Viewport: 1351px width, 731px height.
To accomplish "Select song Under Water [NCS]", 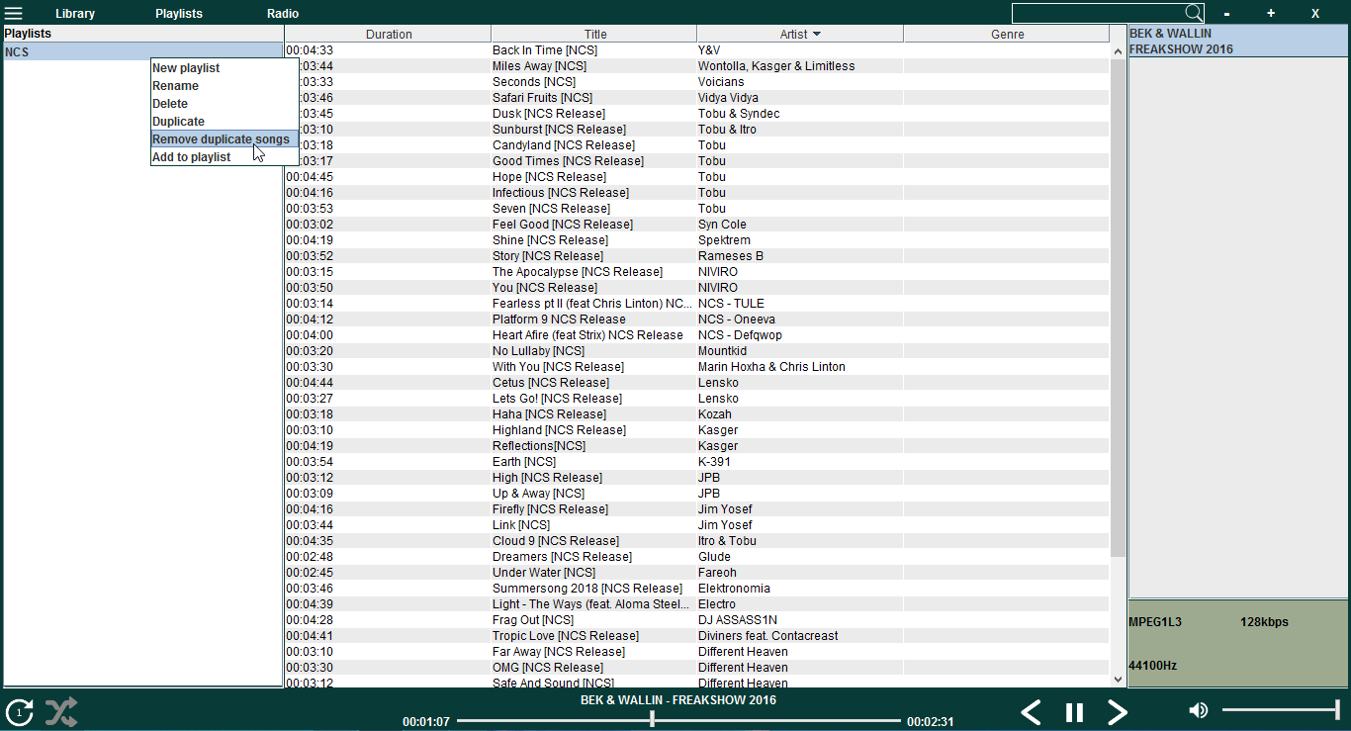I will [x=544, y=573].
